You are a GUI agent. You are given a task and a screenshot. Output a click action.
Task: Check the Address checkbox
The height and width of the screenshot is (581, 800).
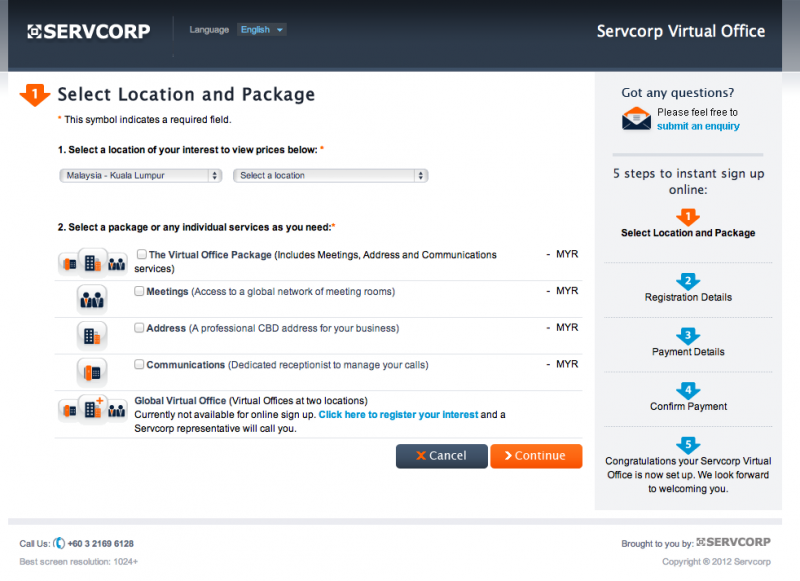tap(139, 327)
